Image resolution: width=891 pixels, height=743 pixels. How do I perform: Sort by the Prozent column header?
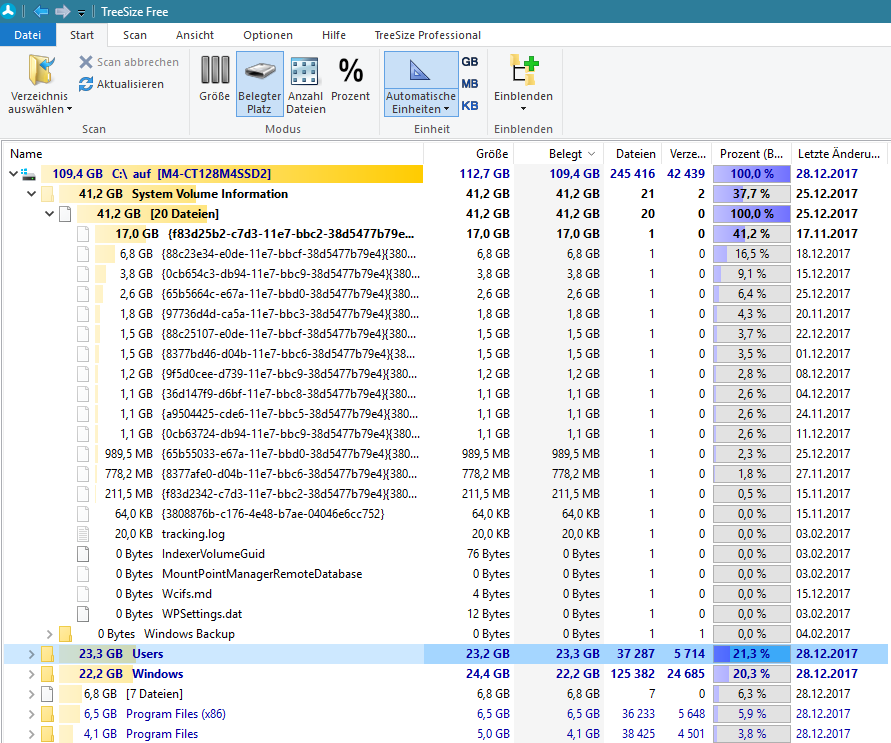pos(751,154)
